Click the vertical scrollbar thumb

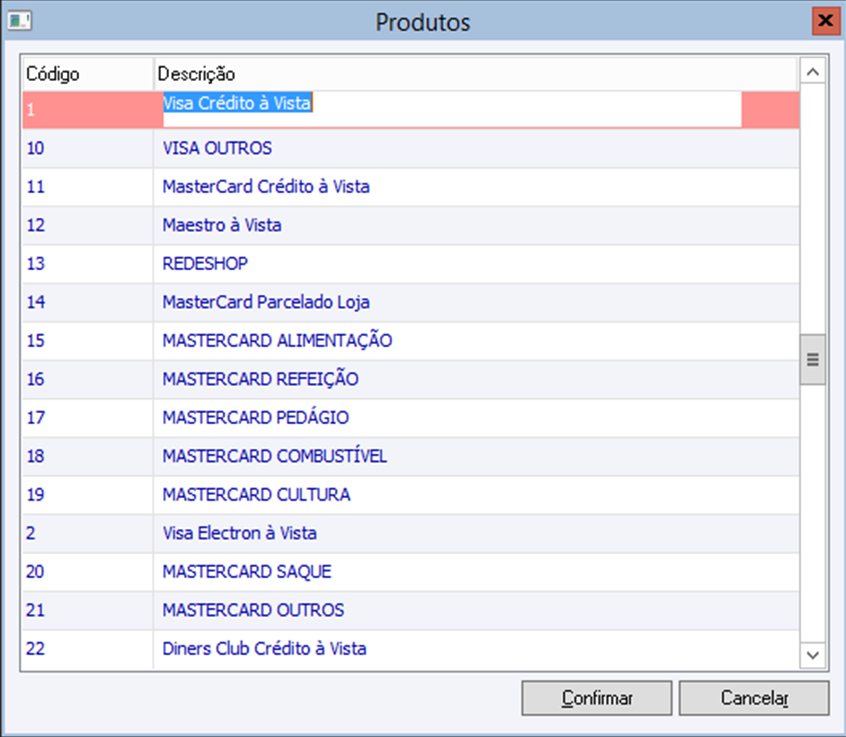pos(813,359)
